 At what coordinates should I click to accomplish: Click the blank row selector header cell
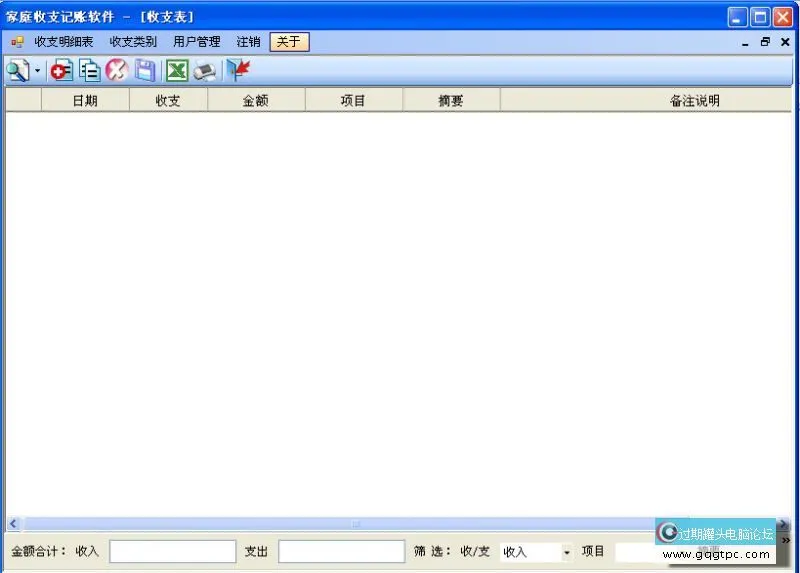[x=23, y=100]
